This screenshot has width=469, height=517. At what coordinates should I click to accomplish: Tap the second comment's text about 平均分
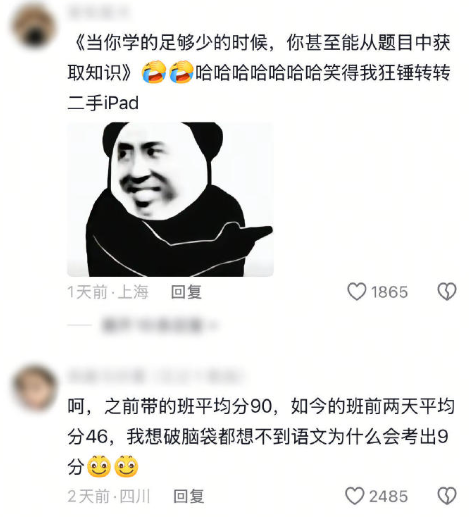point(261,436)
